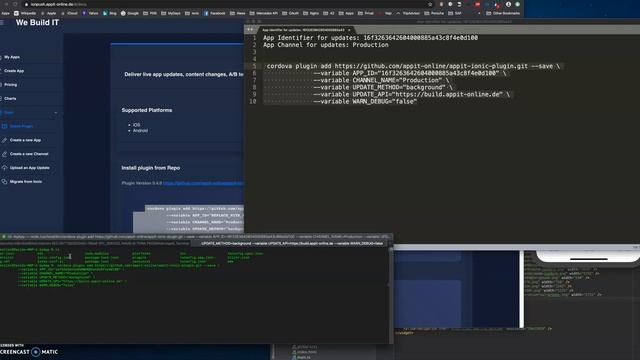The height and width of the screenshot is (360, 640).
Task: Open Upload an App Update entry
Action: pos(29,168)
